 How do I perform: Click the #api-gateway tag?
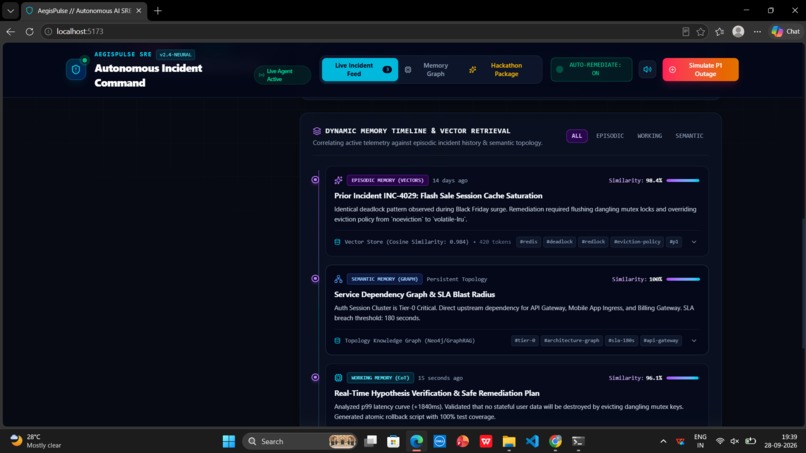661,340
